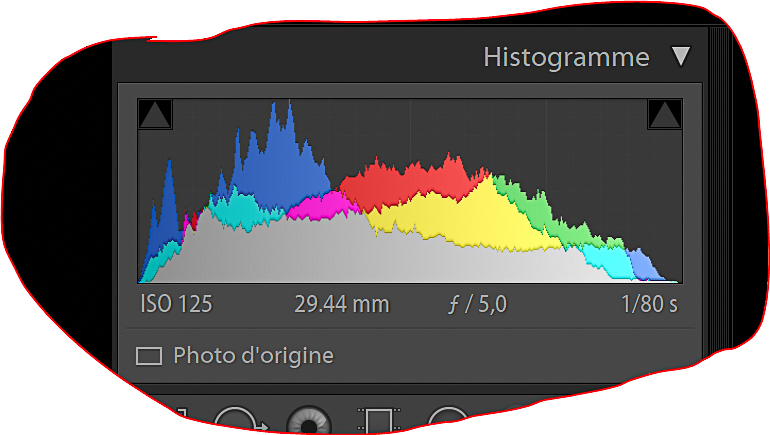Select the Red Eye Correction tool icon
770x435 pixels.
(309, 421)
